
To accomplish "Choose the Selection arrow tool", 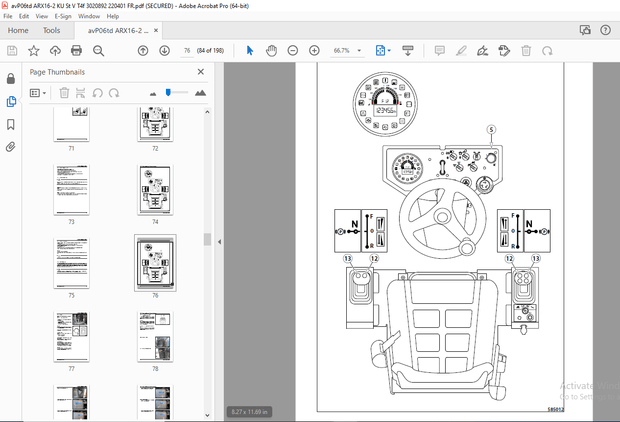I will pyautogui.click(x=250, y=51).
